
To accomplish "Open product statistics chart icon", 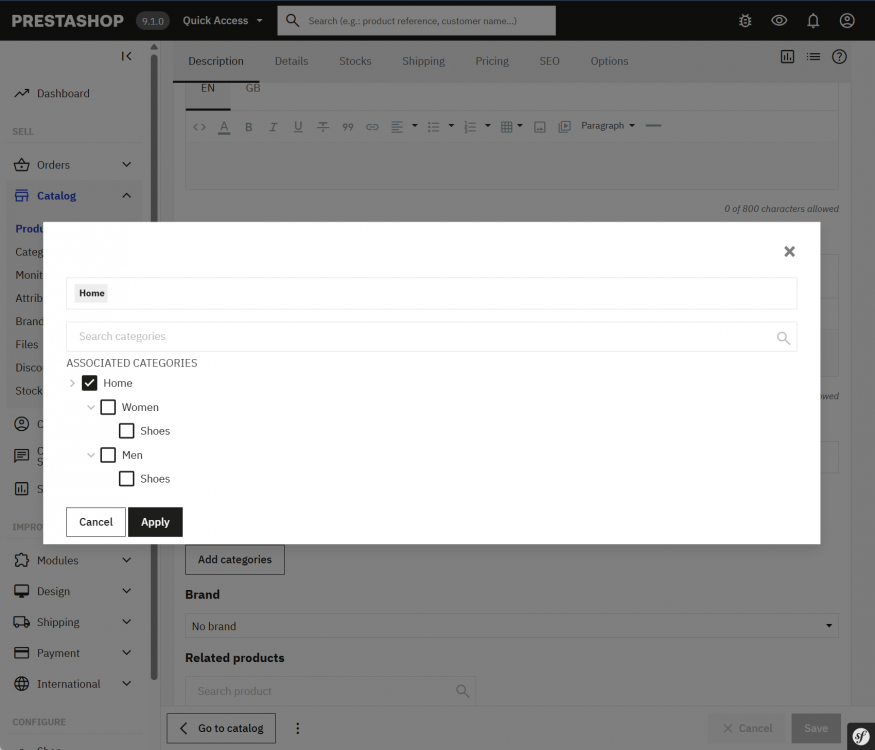I will [x=787, y=56].
